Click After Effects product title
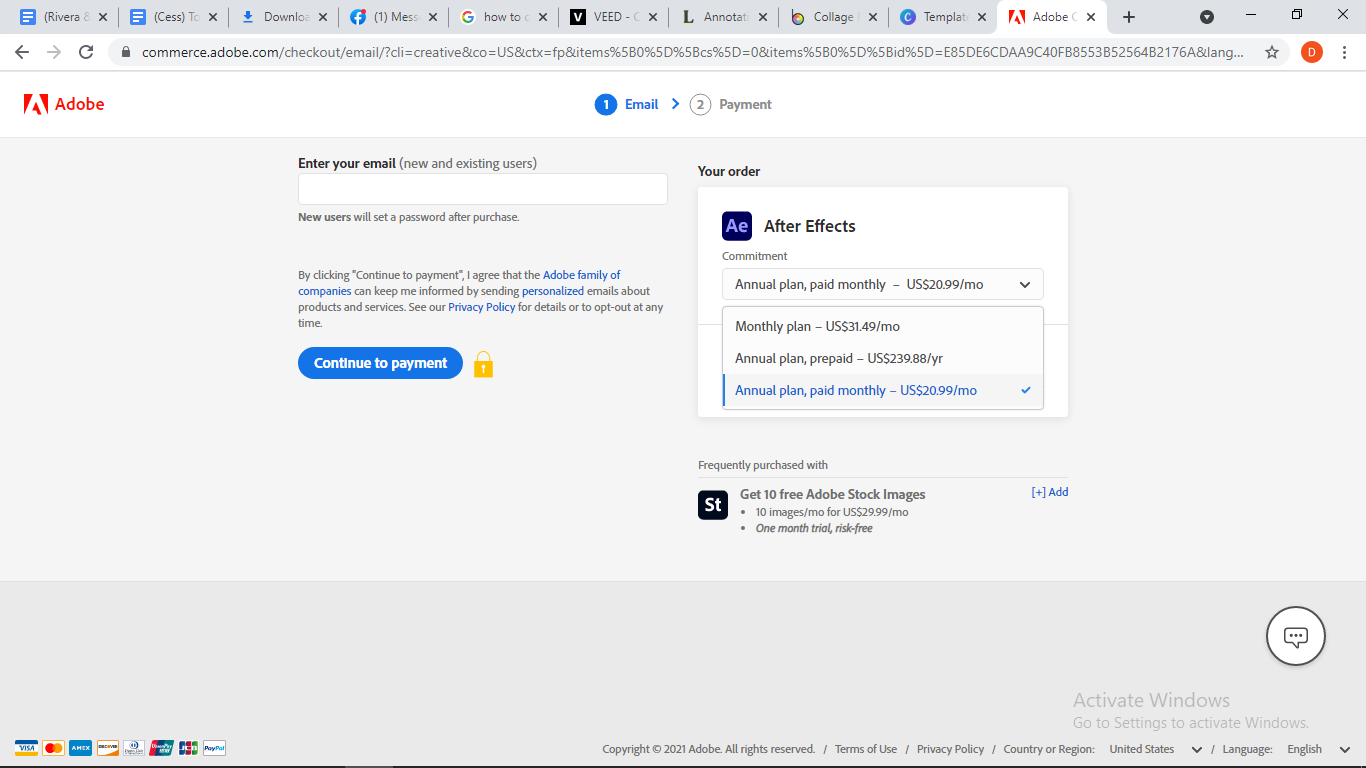This screenshot has height=768, width=1366. 809,226
